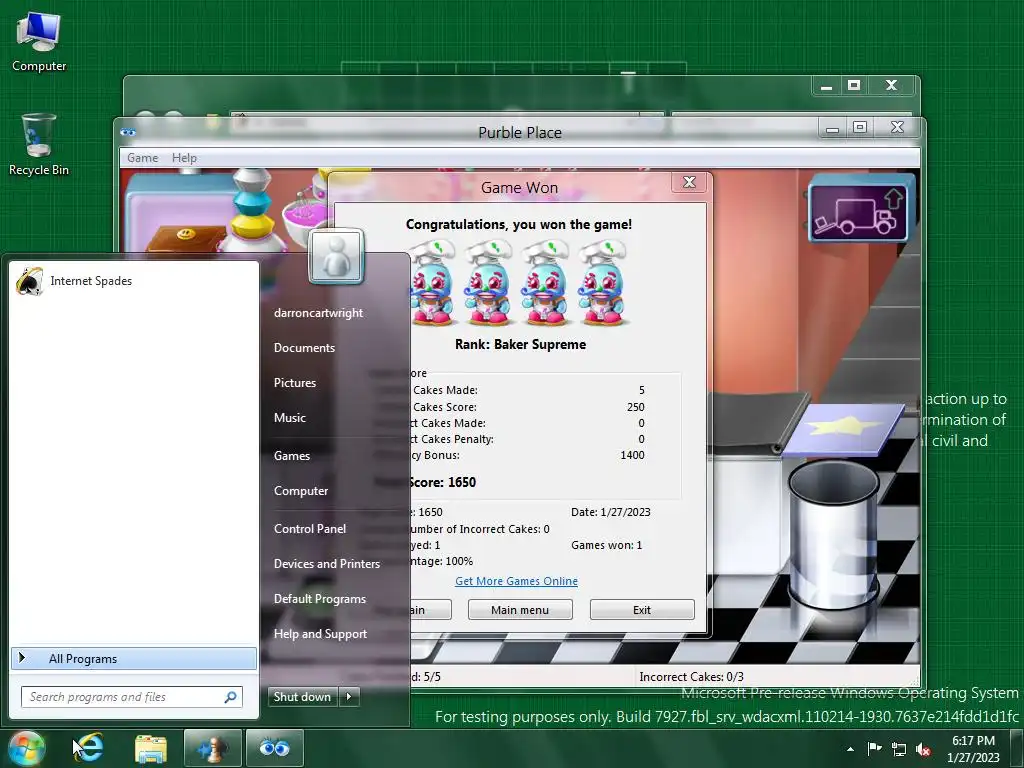Click the Internet Spades program icon
The image size is (1024, 768).
coord(29,281)
